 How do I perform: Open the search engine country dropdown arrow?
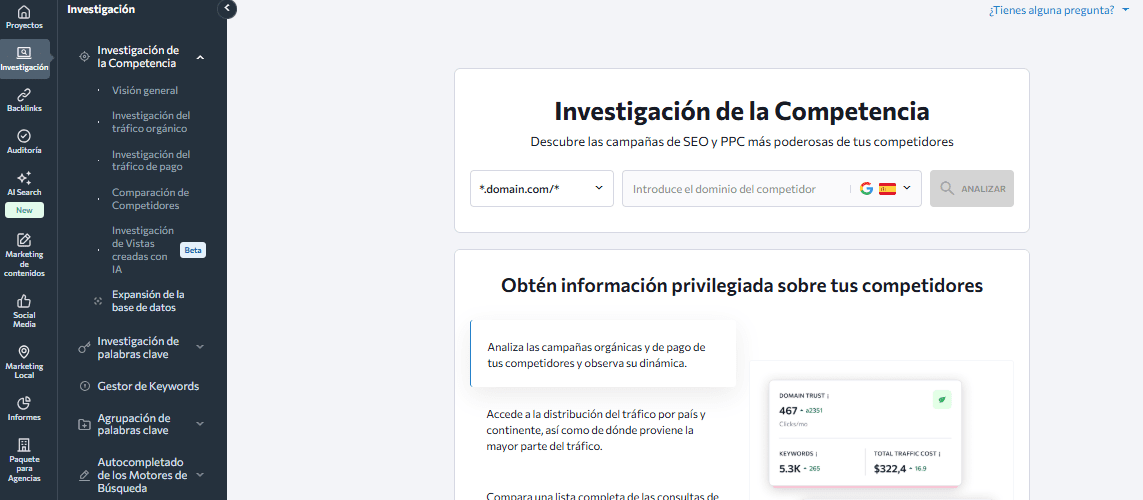[907, 188]
